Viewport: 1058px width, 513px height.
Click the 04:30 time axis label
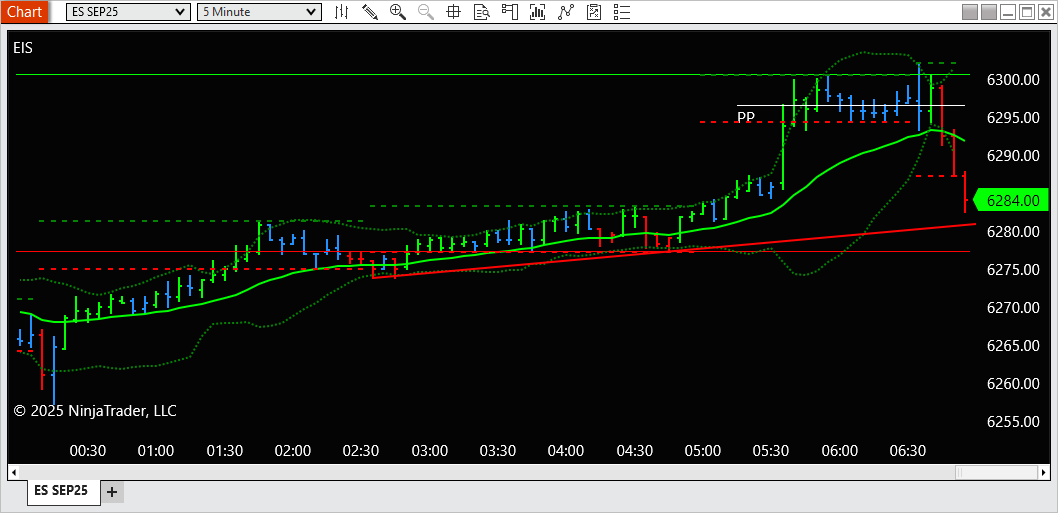click(x=634, y=450)
